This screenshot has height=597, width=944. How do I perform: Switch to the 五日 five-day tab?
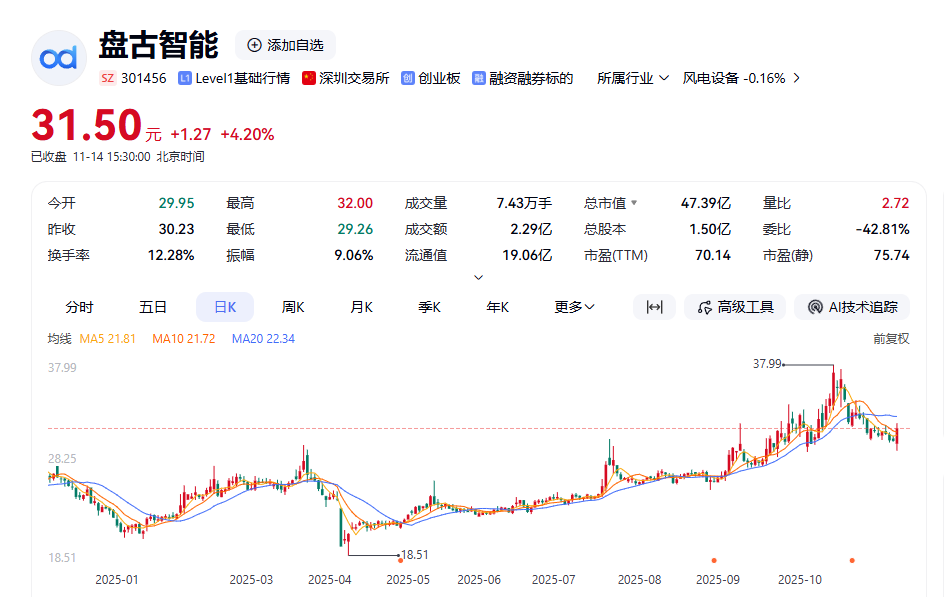(153, 307)
